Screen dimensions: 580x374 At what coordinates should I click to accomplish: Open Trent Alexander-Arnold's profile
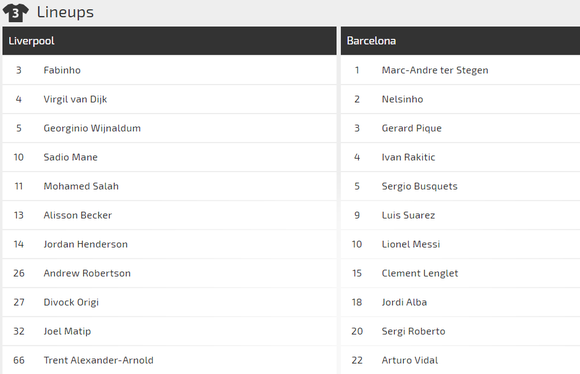click(98, 360)
